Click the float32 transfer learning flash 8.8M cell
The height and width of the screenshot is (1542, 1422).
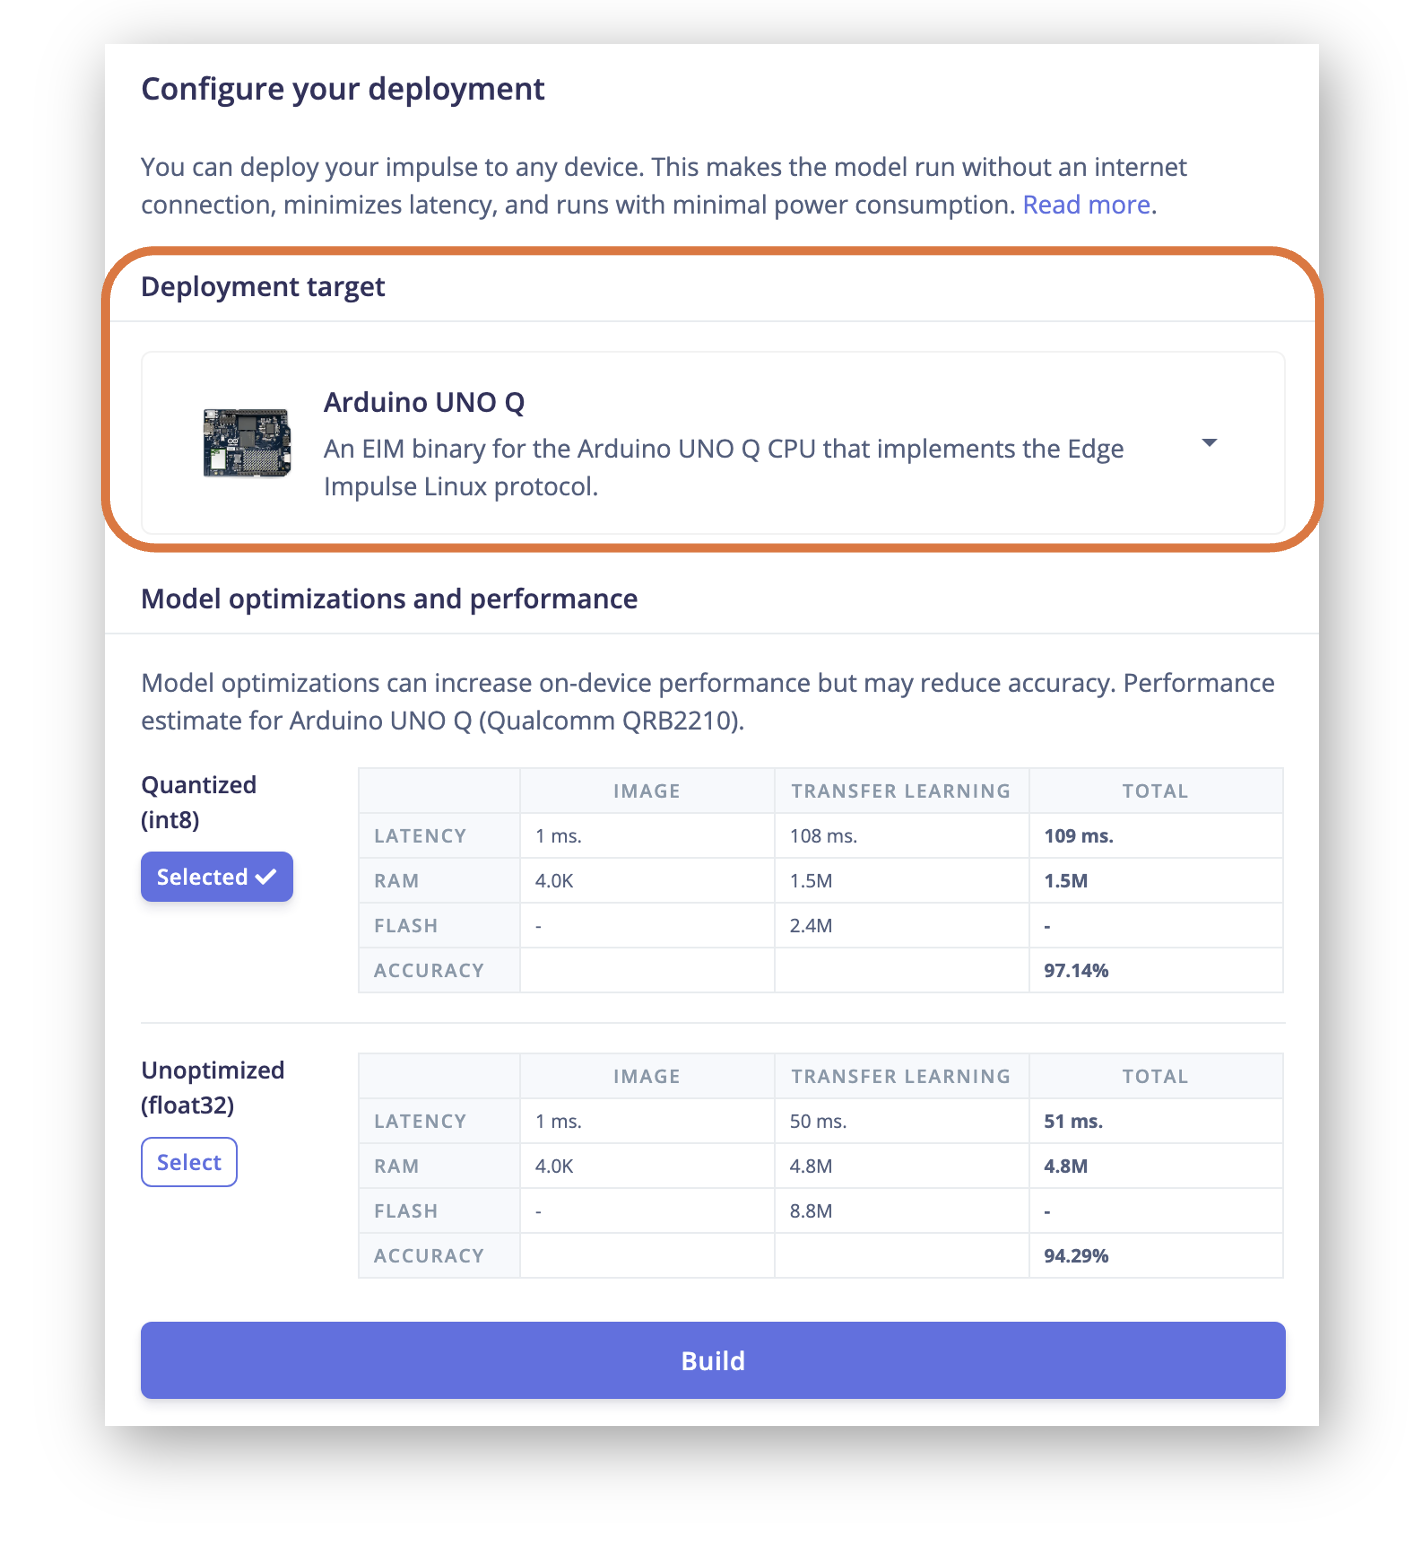coord(901,1211)
